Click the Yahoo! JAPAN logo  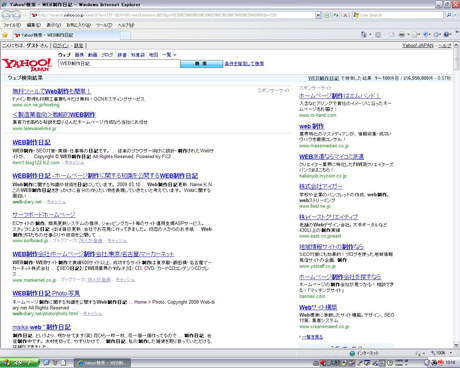(x=27, y=64)
